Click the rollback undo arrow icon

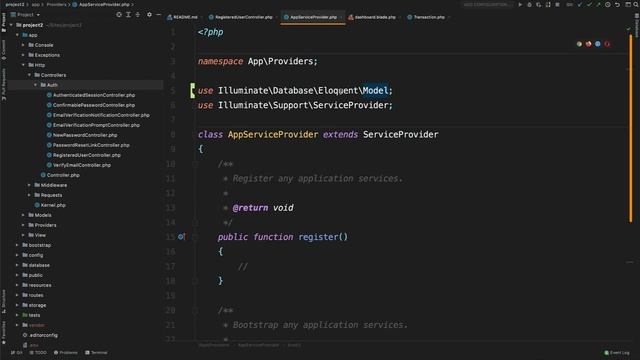[x=617, y=4]
